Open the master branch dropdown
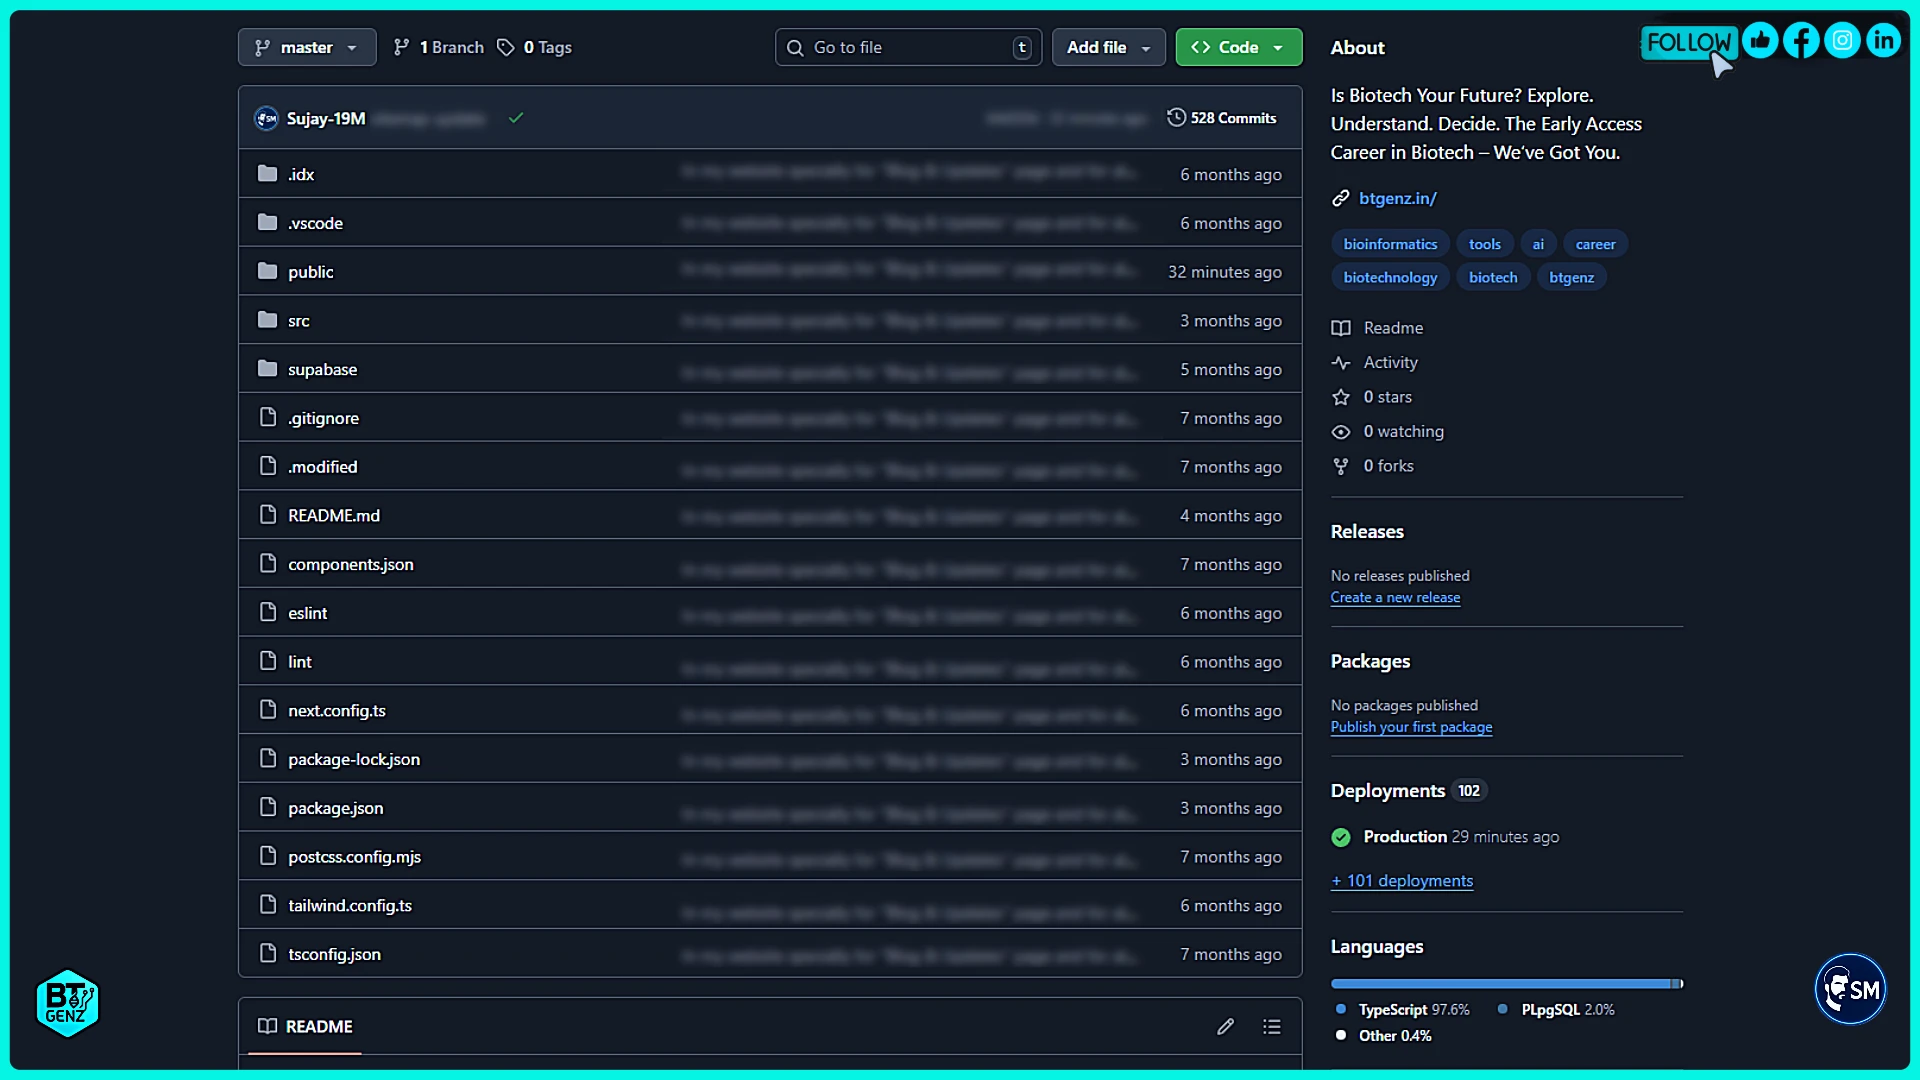Screen dimensions: 1920x1080 (x=307, y=47)
